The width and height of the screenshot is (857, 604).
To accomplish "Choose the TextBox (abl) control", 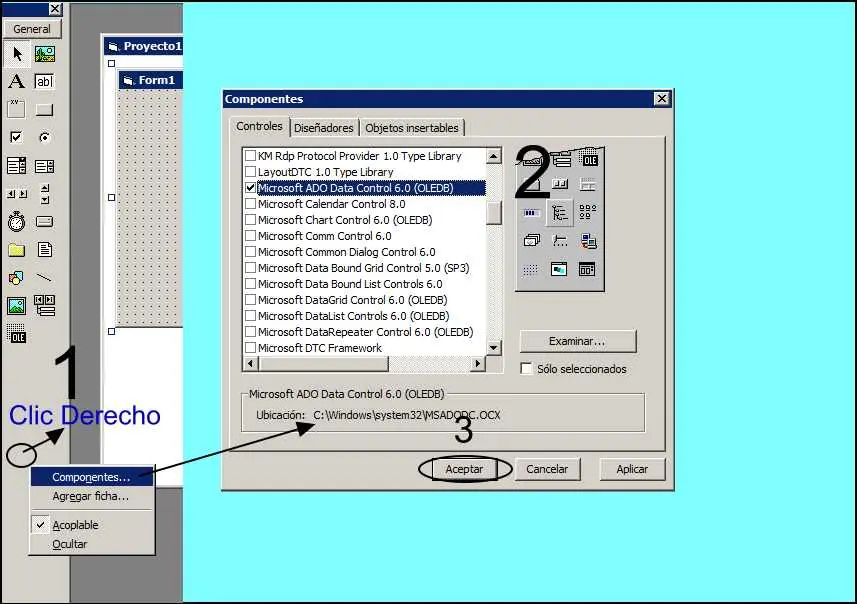I will pyautogui.click(x=44, y=81).
